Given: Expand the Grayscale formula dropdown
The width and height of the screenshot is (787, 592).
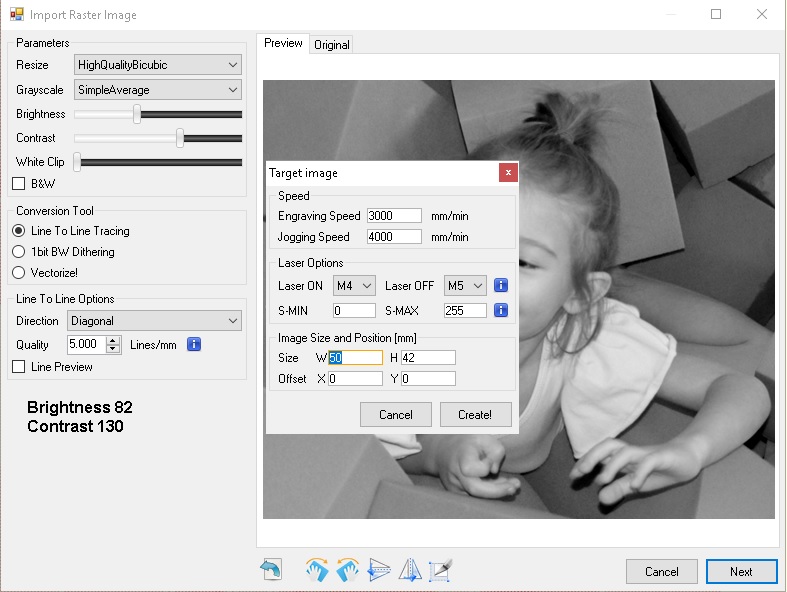Looking at the screenshot, I should coord(158,90).
